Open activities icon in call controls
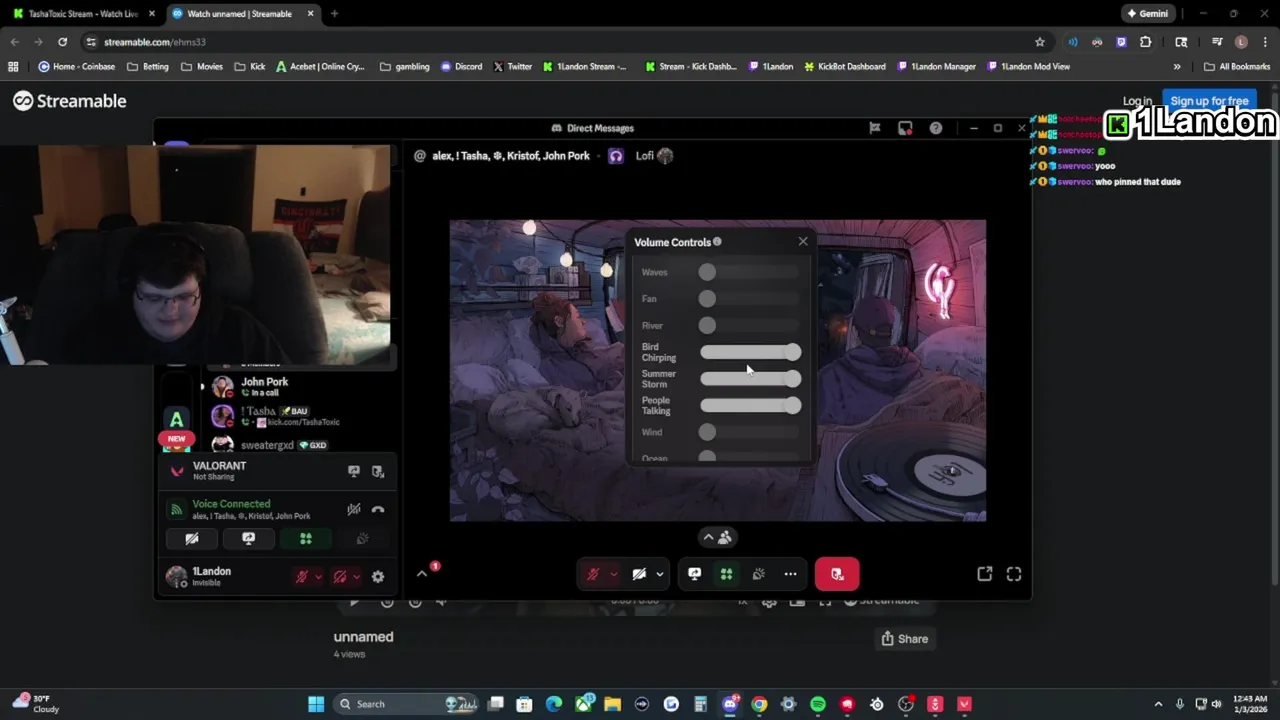This screenshot has height=720, width=1280. pos(726,574)
